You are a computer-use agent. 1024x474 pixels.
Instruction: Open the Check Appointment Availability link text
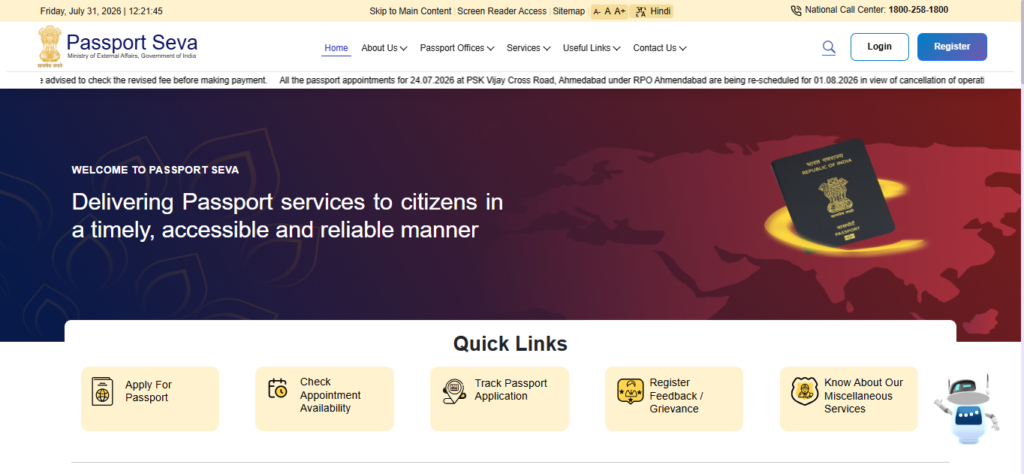330,395
